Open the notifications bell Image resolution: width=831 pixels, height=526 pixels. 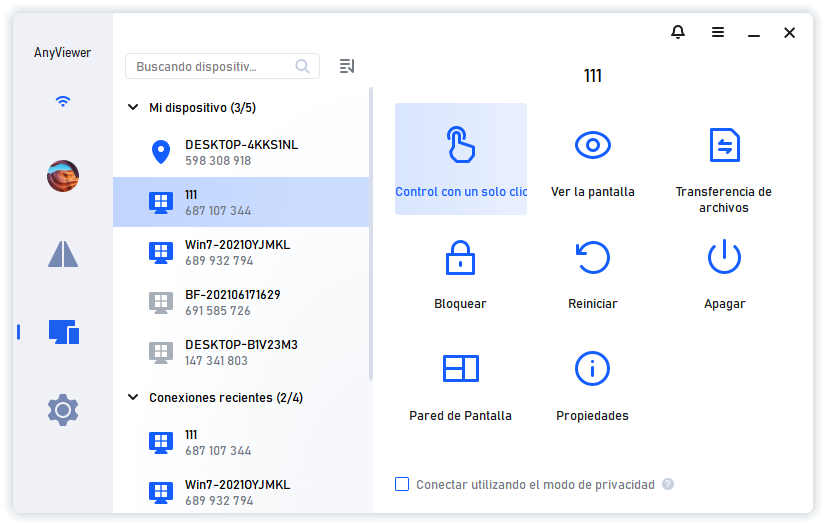(x=678, y=32)
